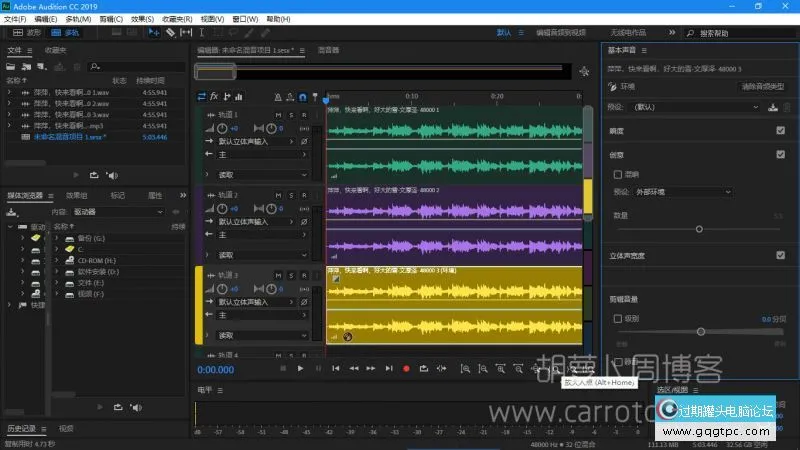Screen dimensions: 800x450
Task: Switch to the 混音器 tab
Action: click(x=328, y=49)
